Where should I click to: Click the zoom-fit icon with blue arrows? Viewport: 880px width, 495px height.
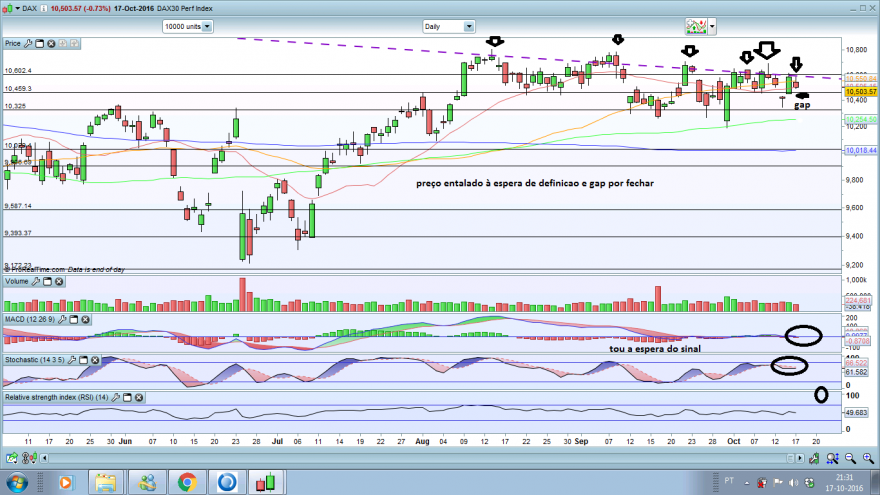point(832,459)
